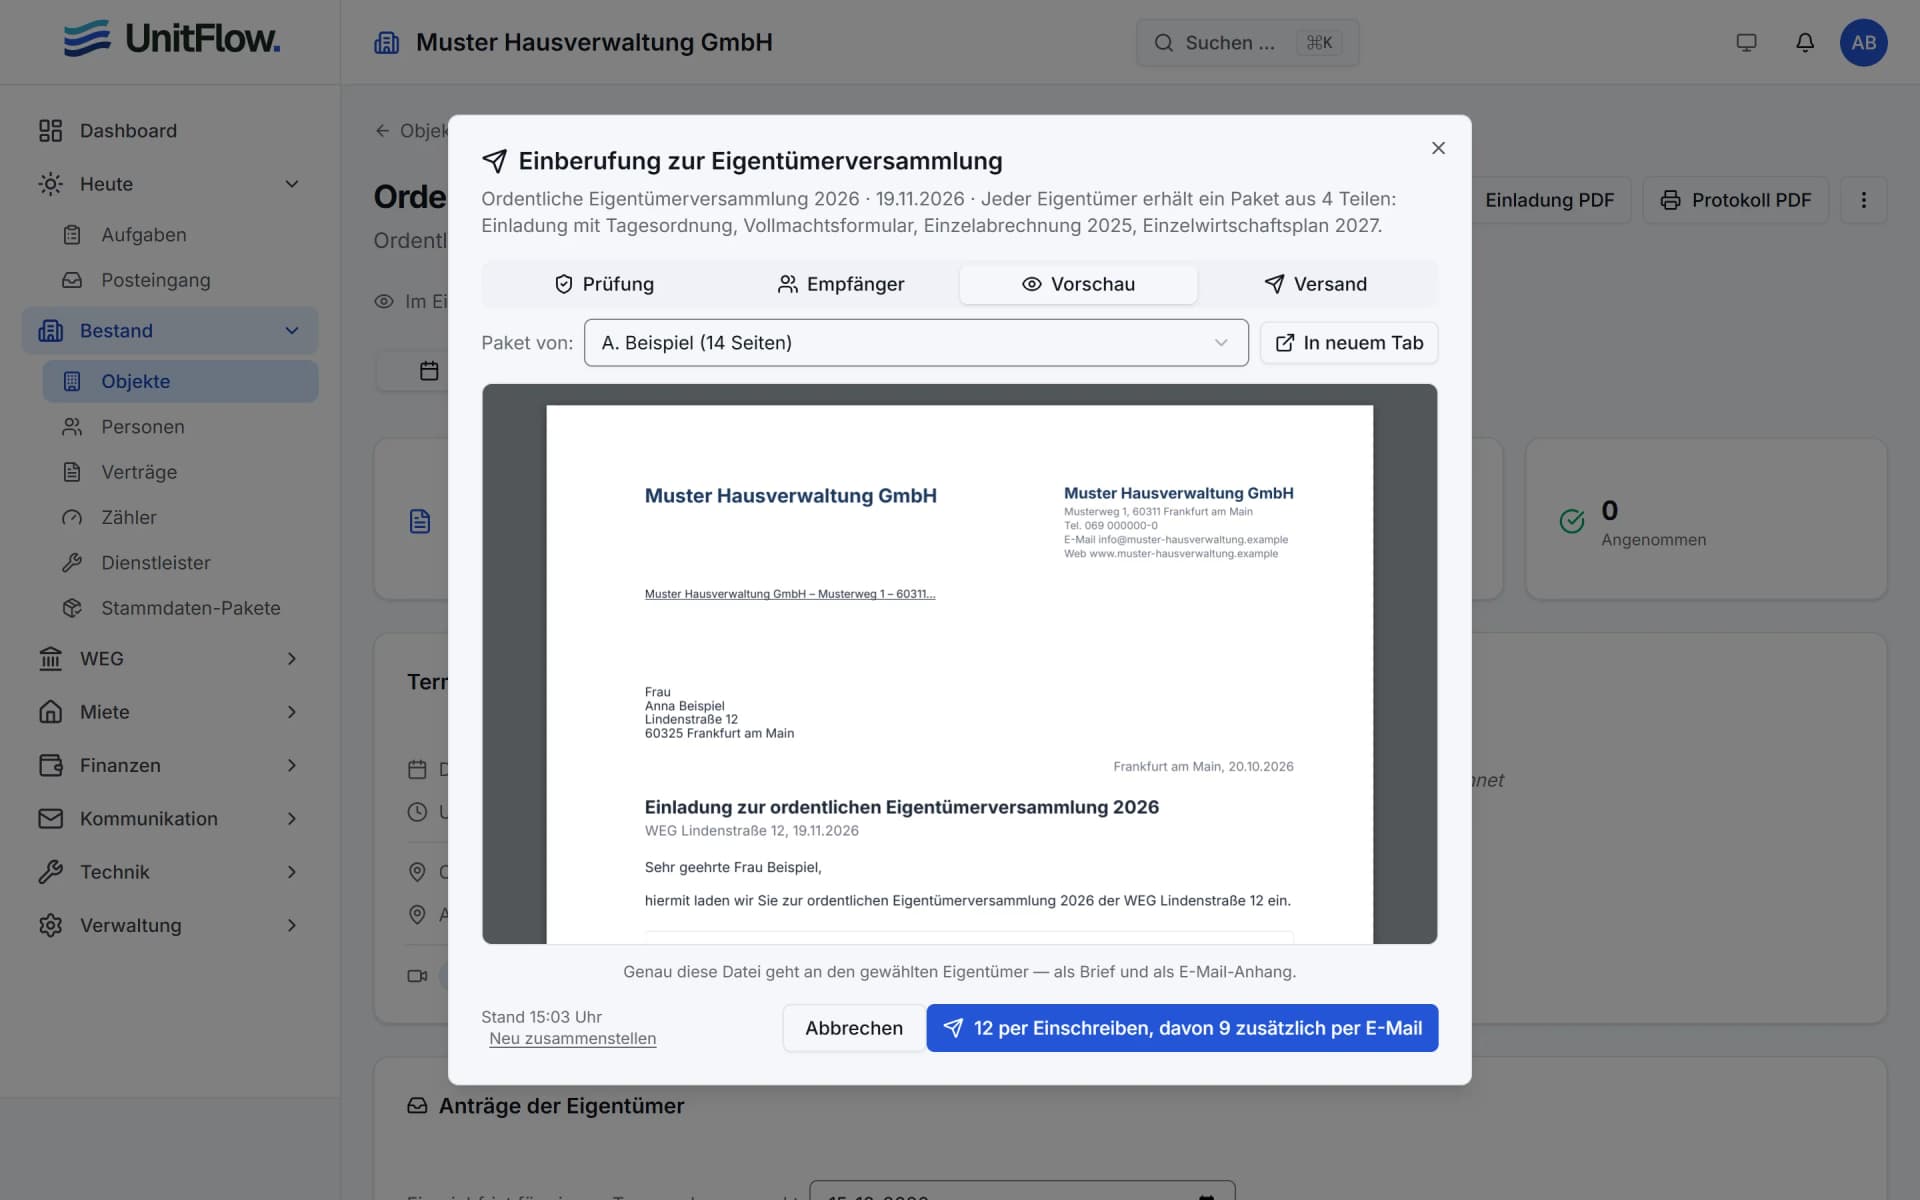Click the monitor display icon
The width and height of the screenshot is (1920, 1200).
[x=1746, y=43]
